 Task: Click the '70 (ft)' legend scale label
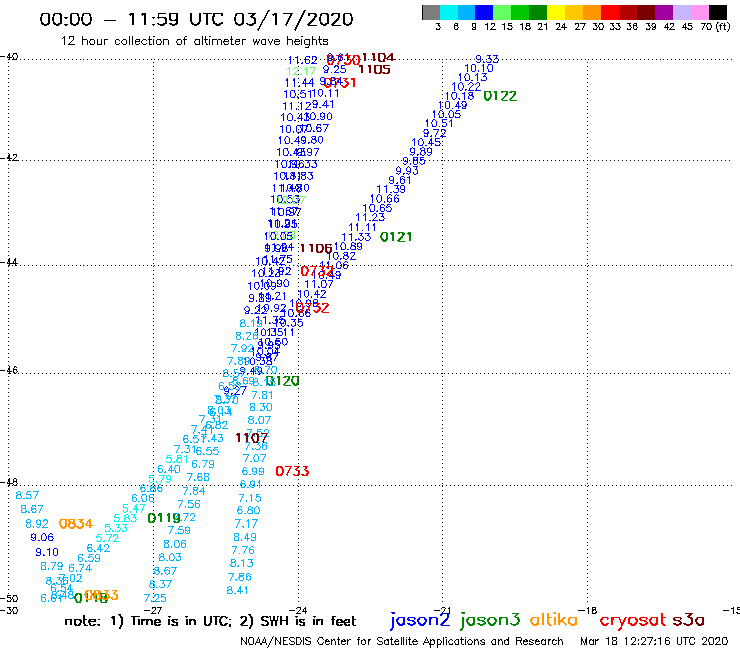click(x=715, y=26)
